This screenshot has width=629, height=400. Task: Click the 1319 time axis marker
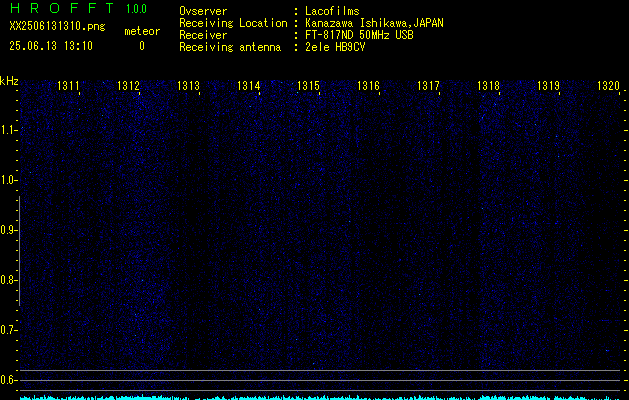[548, 85]
